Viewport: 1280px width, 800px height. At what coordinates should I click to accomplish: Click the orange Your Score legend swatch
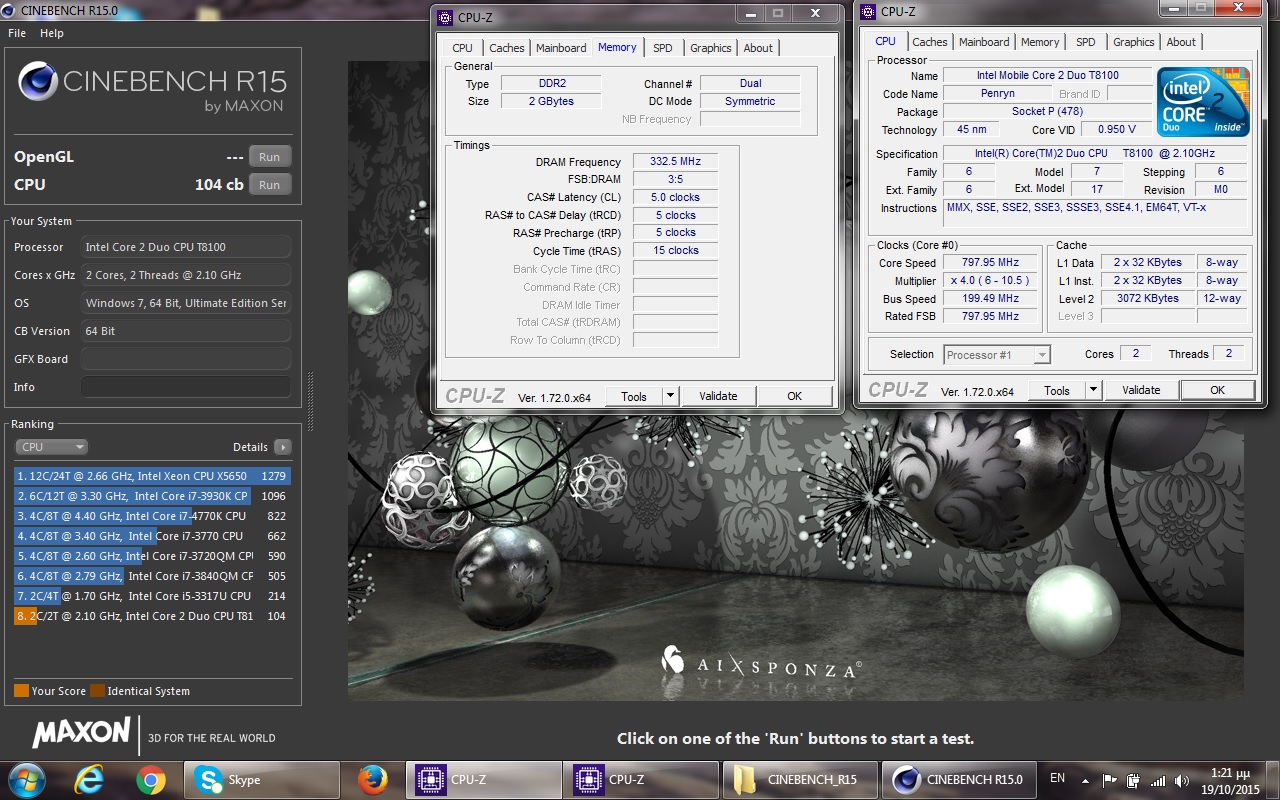[x=21, y=691]
